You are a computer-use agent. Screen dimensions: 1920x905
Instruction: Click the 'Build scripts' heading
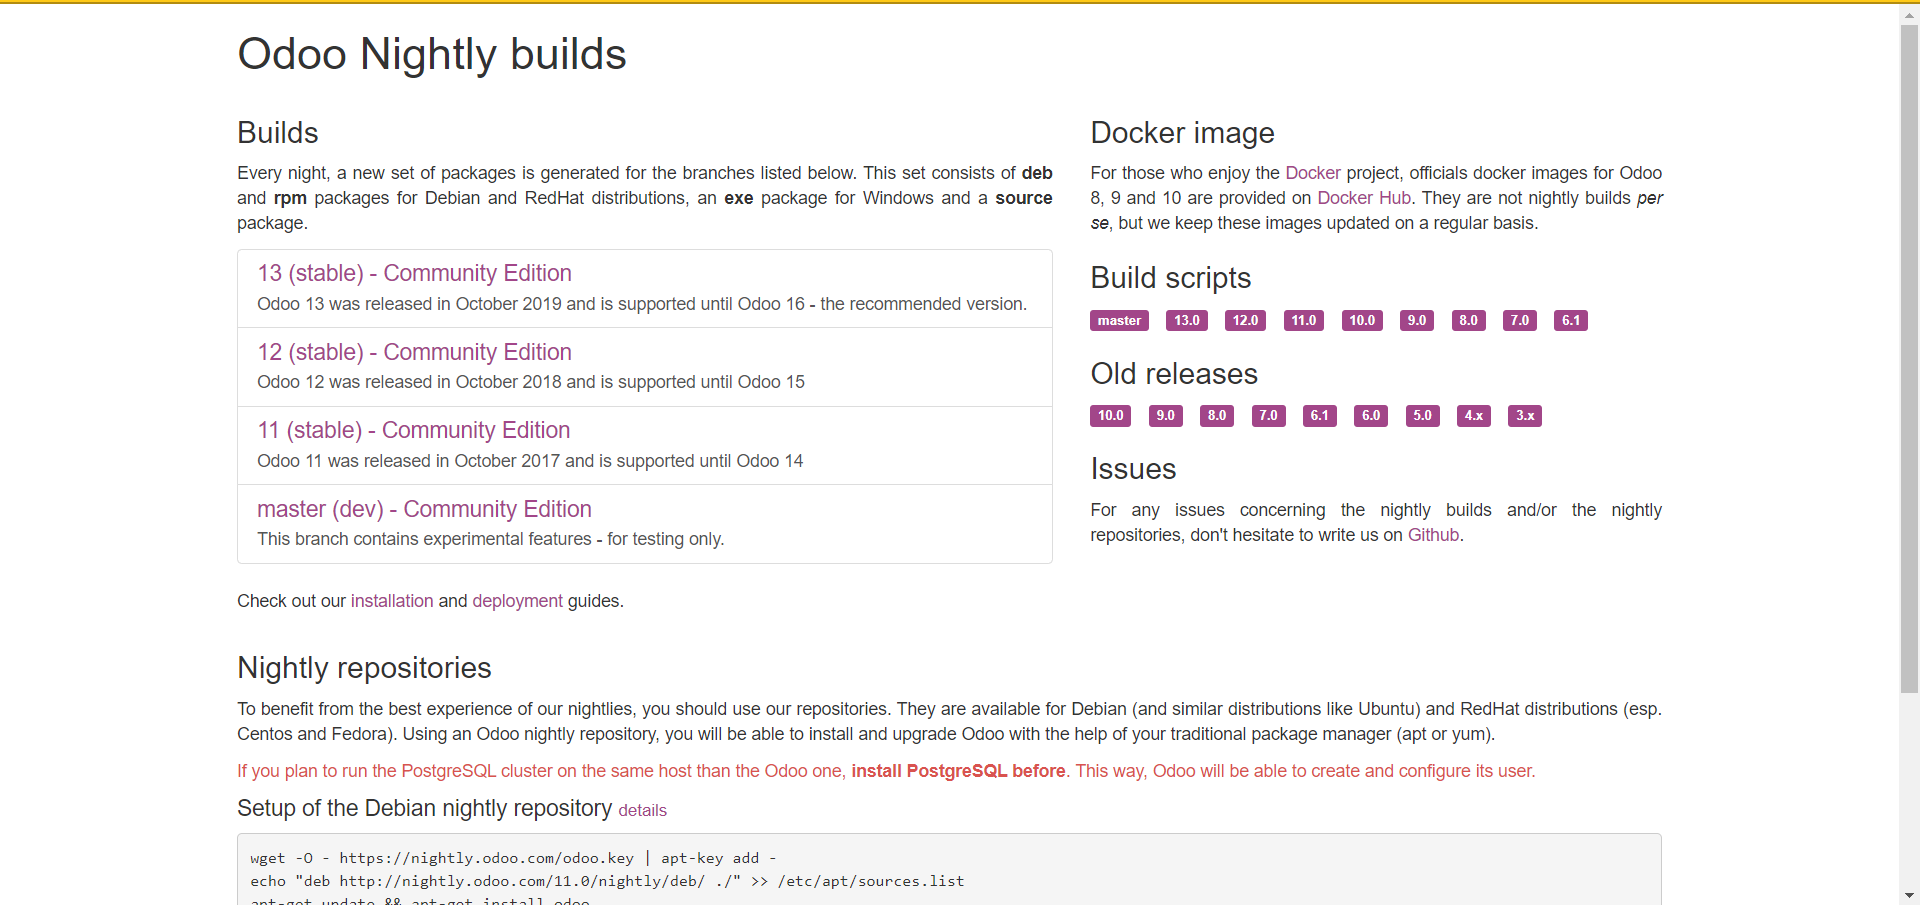pyautogui.click(x=1171, y=278)
